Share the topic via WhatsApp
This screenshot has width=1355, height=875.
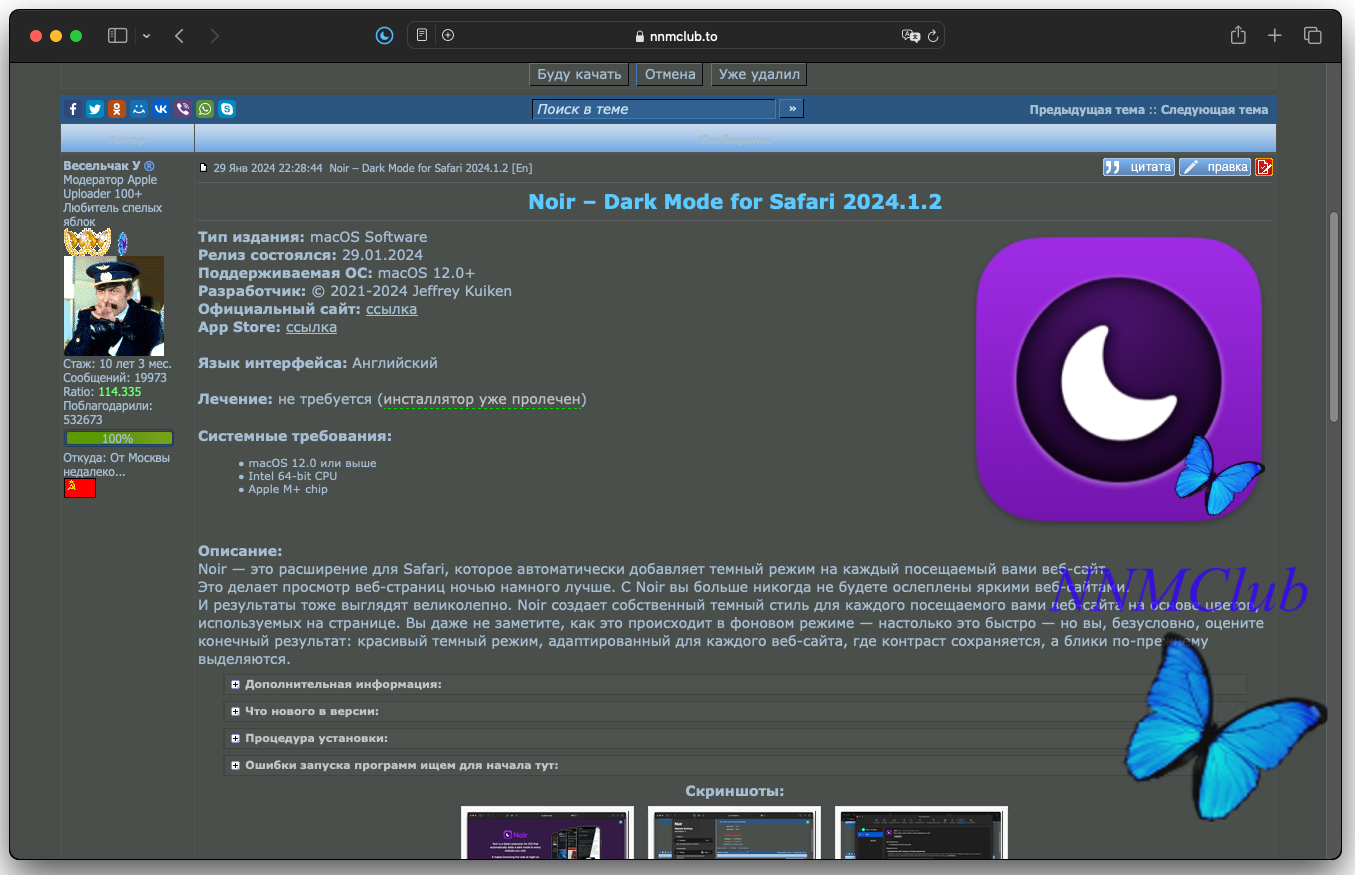pyautogui.click(x=205, y=109)
